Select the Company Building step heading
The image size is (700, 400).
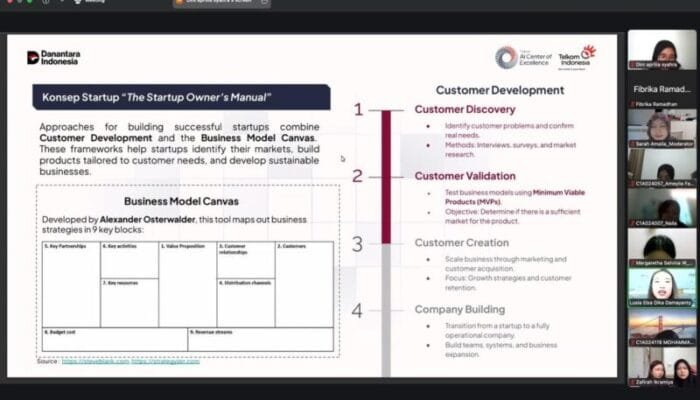click(460, 309)
